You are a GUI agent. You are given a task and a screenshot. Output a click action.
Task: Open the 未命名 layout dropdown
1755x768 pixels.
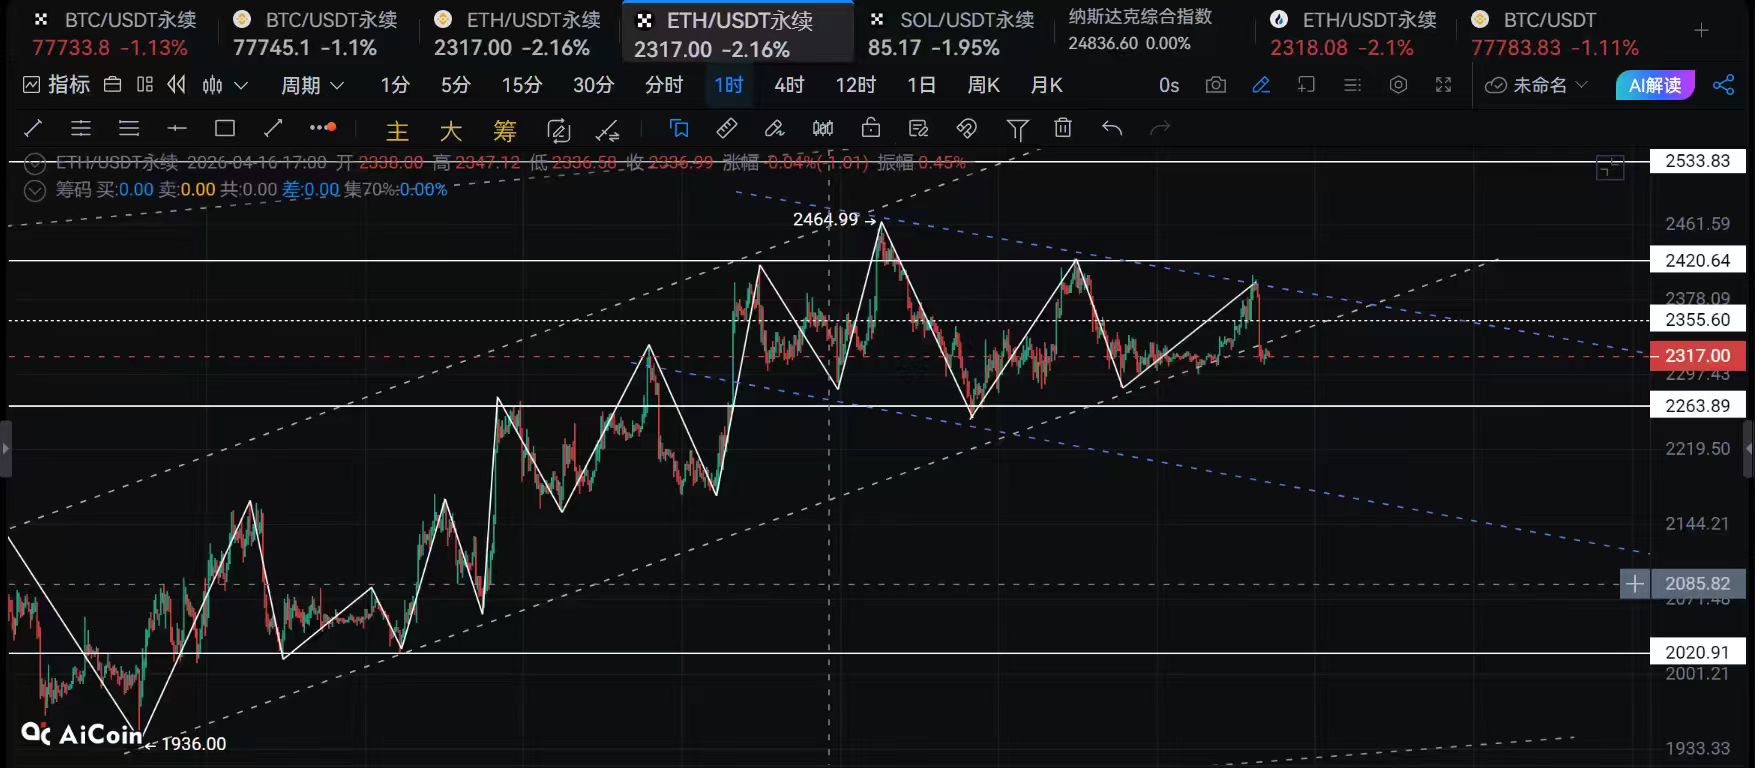click(x=1537, y=85)
